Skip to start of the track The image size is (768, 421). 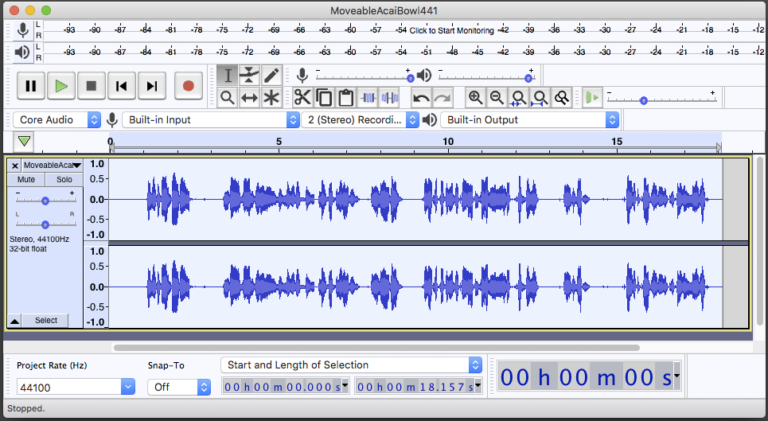pyautogui.click(x=121, y=86)
